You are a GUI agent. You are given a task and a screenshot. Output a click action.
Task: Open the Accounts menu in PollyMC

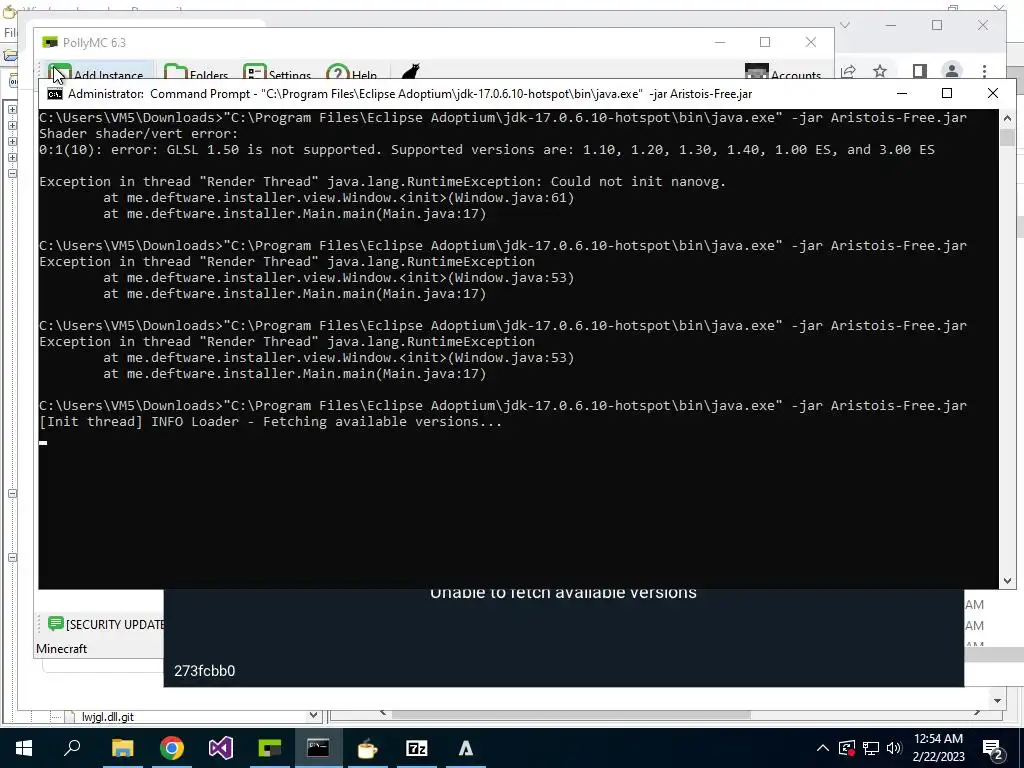(783, 72)
